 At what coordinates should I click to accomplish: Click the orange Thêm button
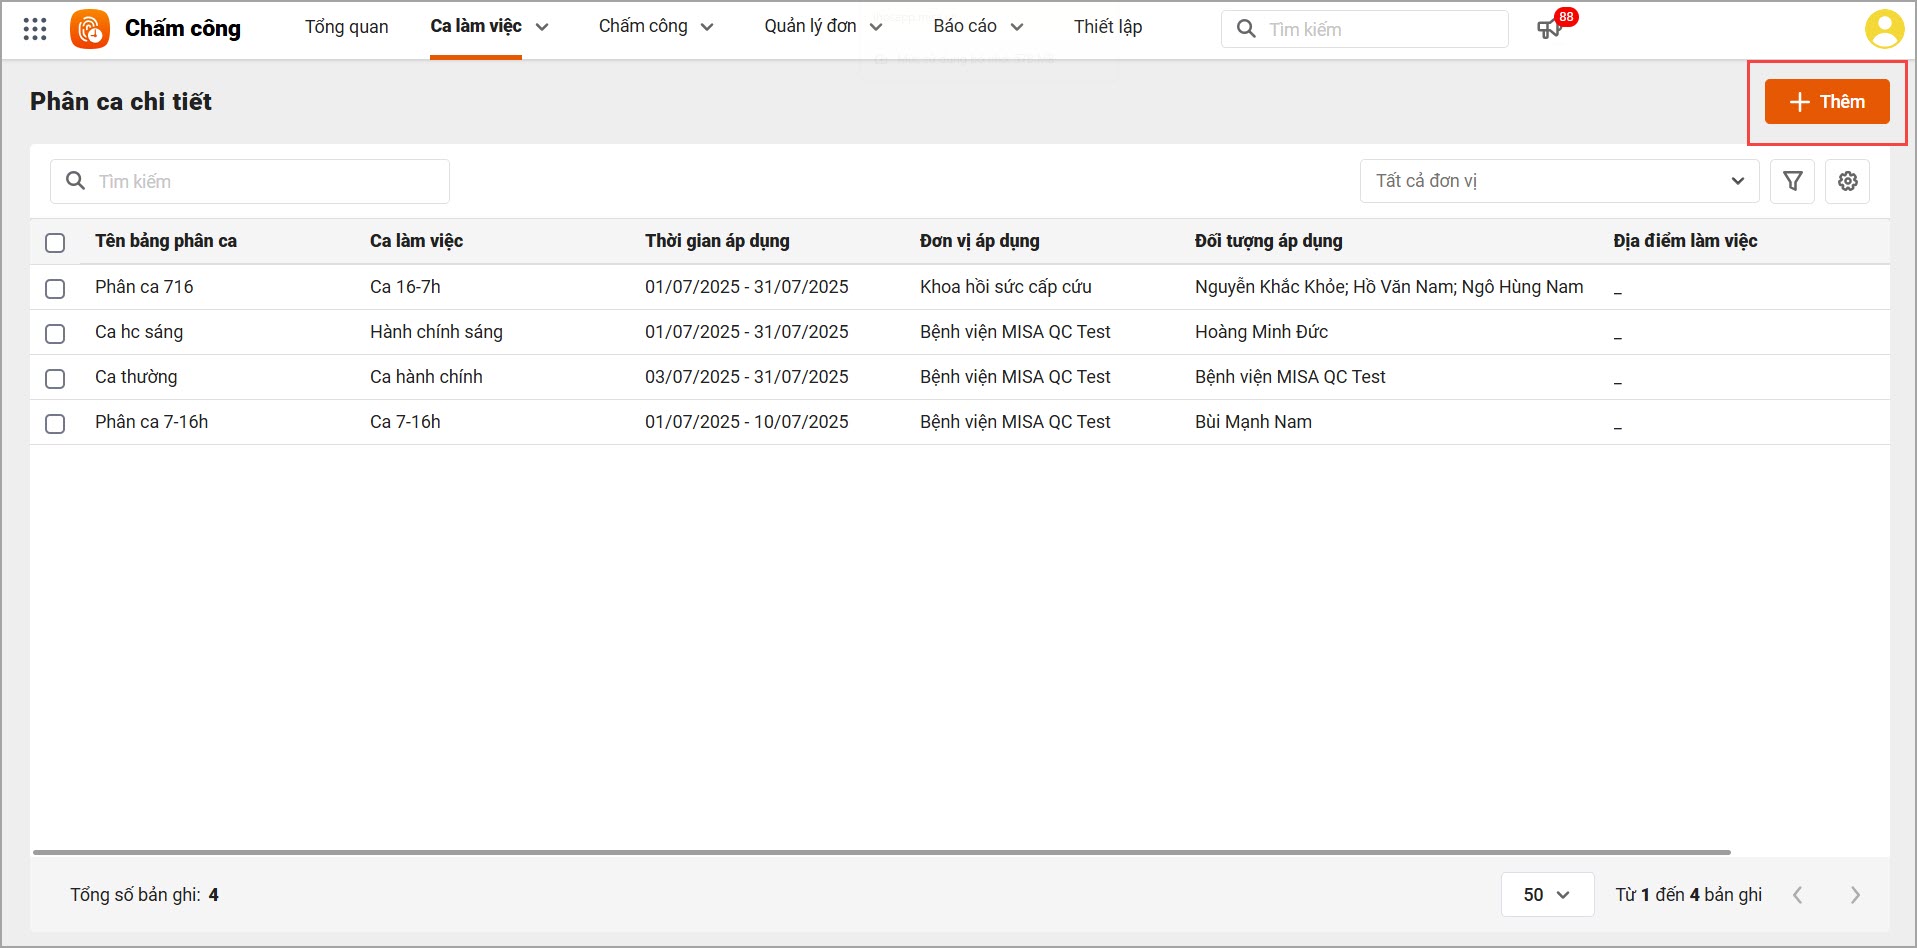coord(1826,102)
